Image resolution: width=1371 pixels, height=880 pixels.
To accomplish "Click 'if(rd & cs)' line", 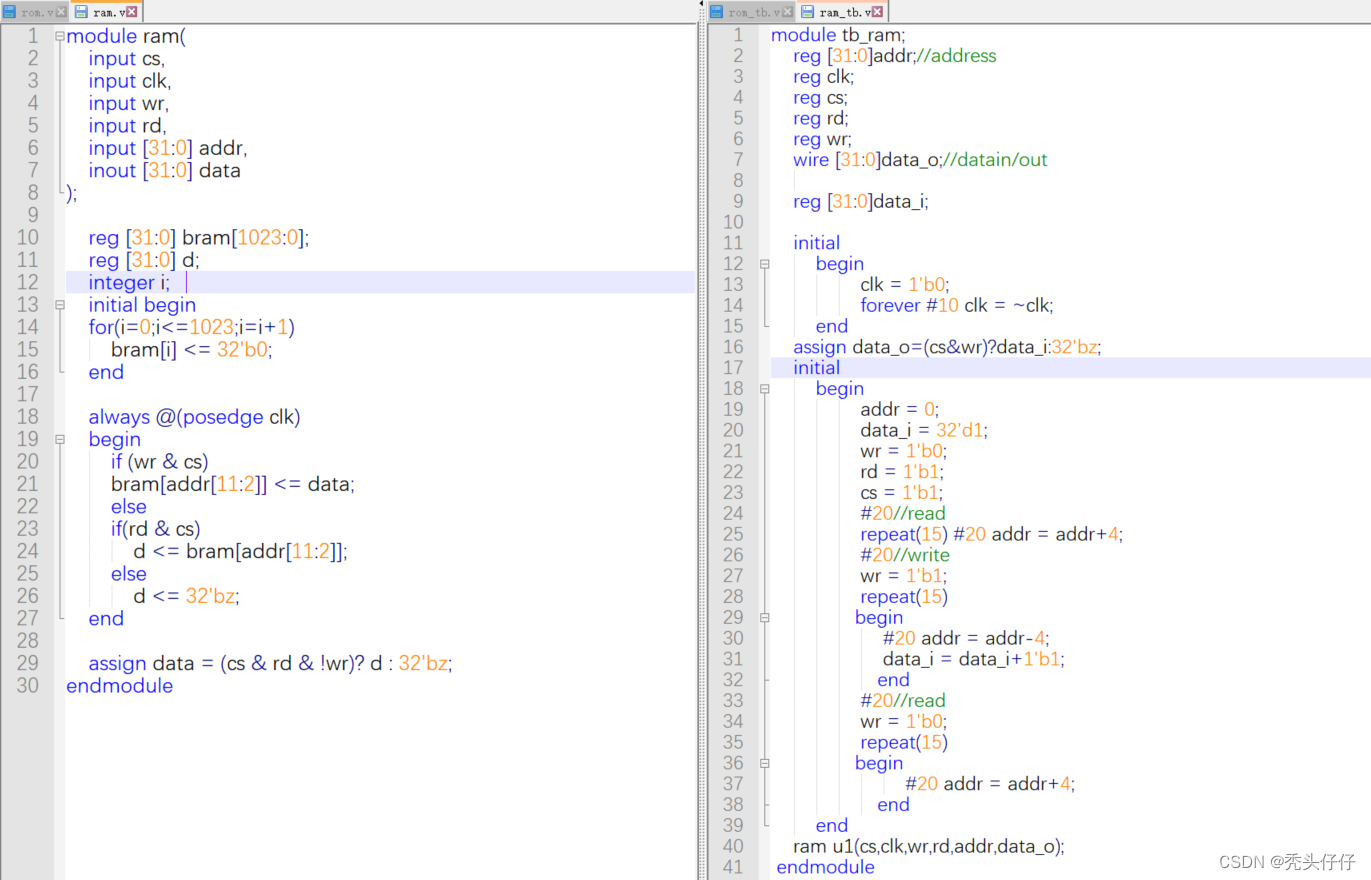I will pyautogui.click(x=156, y=529).
